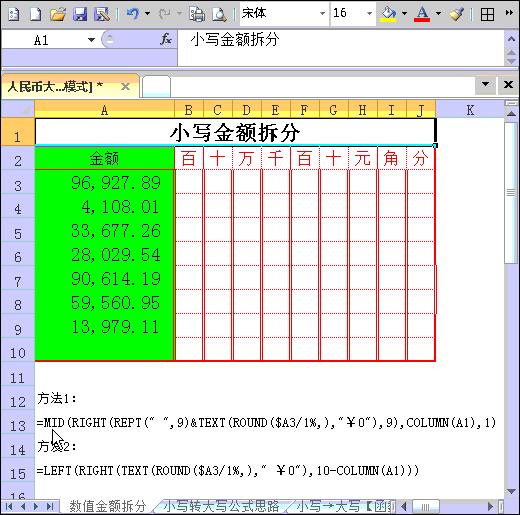Select the cell showing 96,927.89
The image size is (520, 515).
tap(104, 182)
